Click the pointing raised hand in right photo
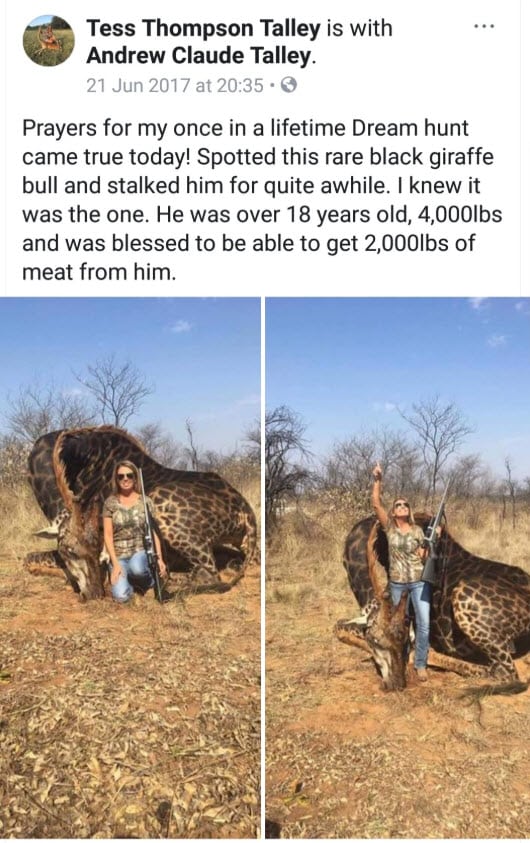530x843 pixels. tap(377, 472)
